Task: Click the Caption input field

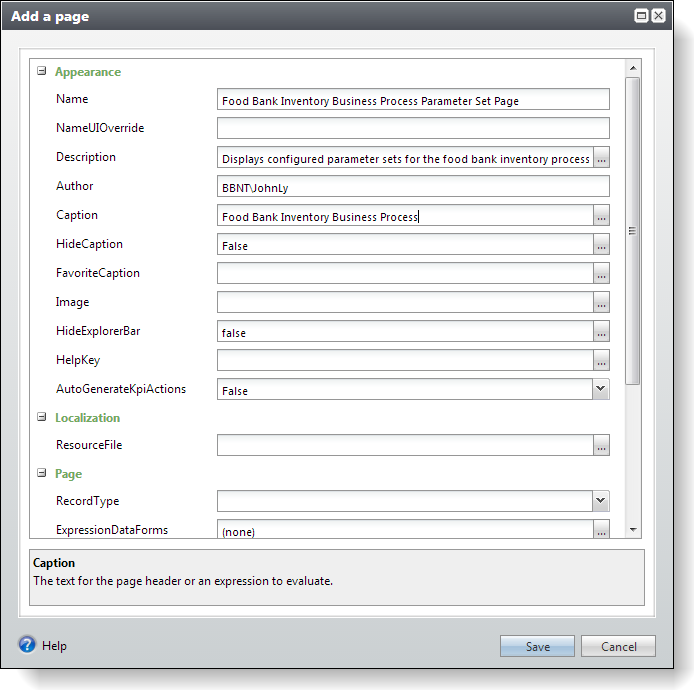Action: point(405,215)
